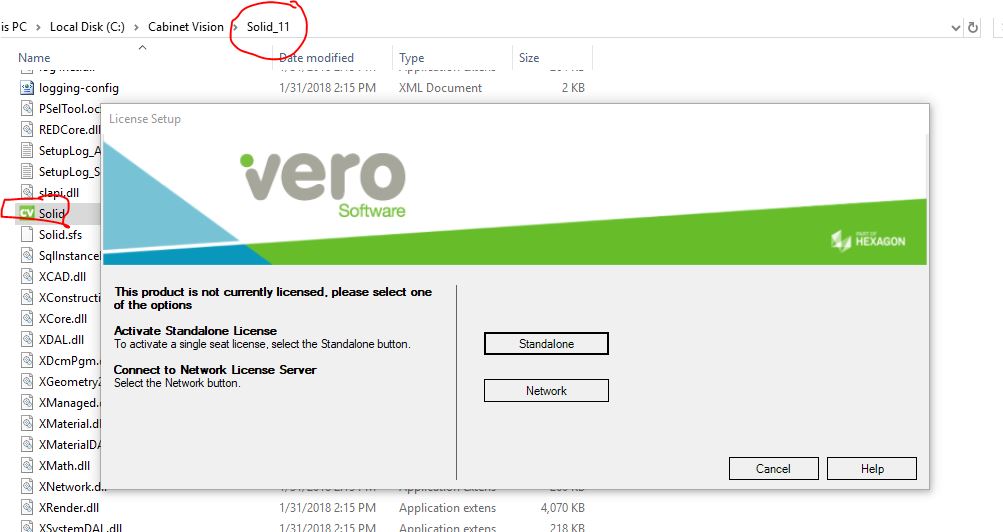Select the XManaged file icon
The width and height of the screenshot is (1003, 532).
click(27, 403)
